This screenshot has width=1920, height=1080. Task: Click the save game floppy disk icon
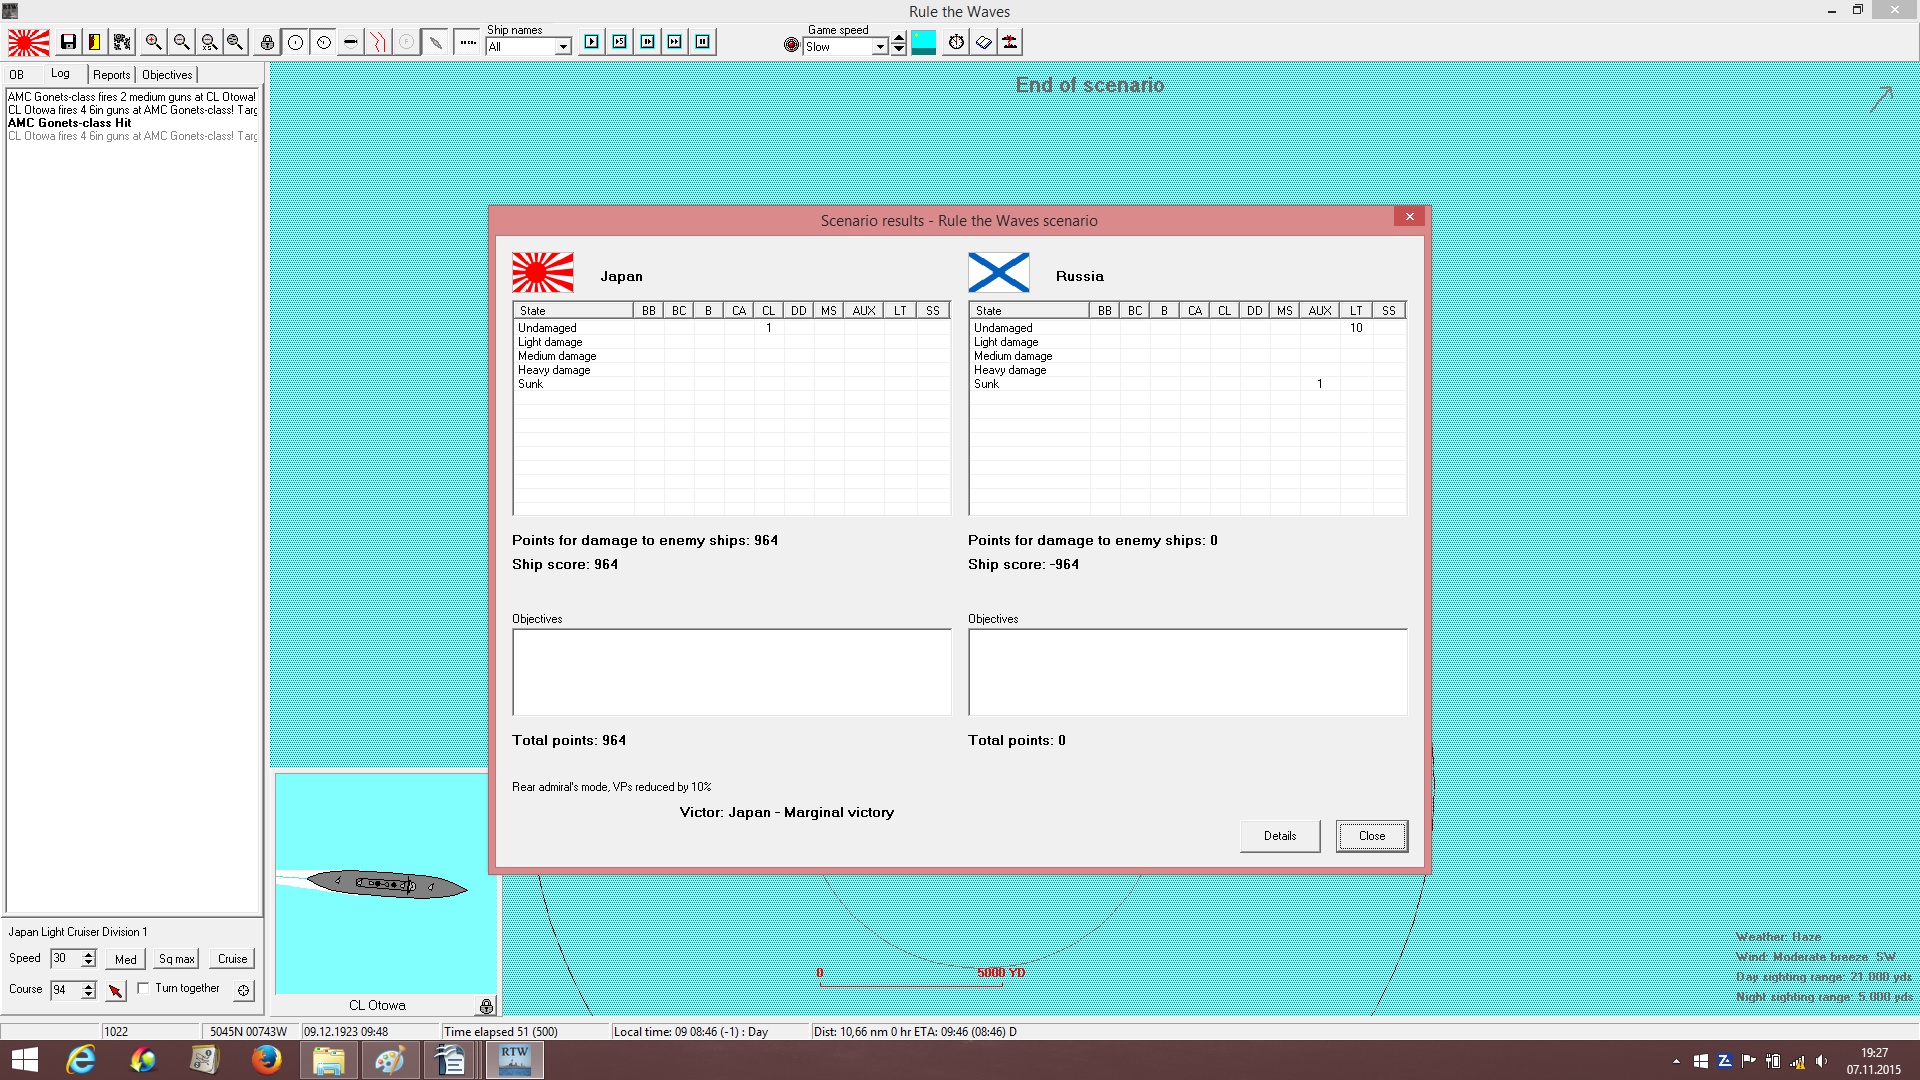(x=68, y=42)
